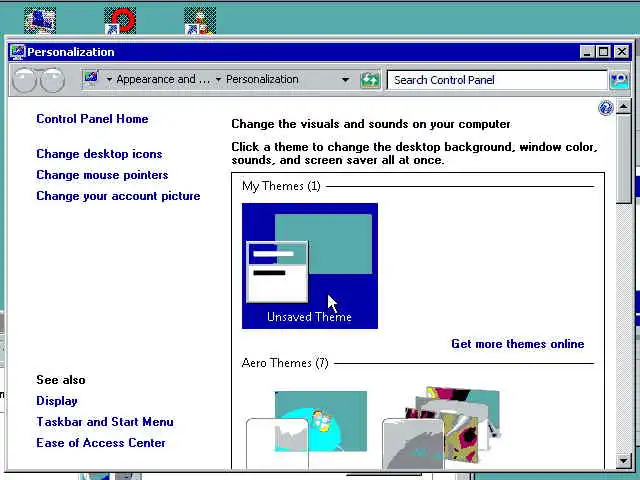640x480 pixels.
Task: Click the Control Panel address bar icon
Action: pyautogui.click(x=91, y=78)
